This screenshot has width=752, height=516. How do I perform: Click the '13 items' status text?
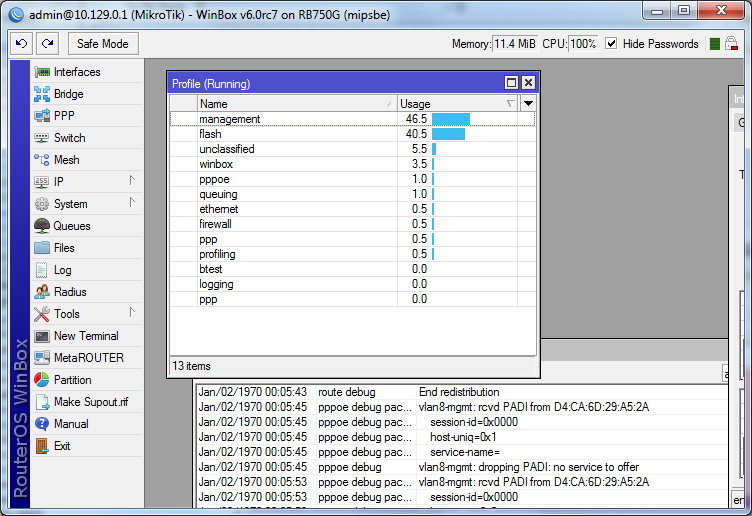click(191, 366)
